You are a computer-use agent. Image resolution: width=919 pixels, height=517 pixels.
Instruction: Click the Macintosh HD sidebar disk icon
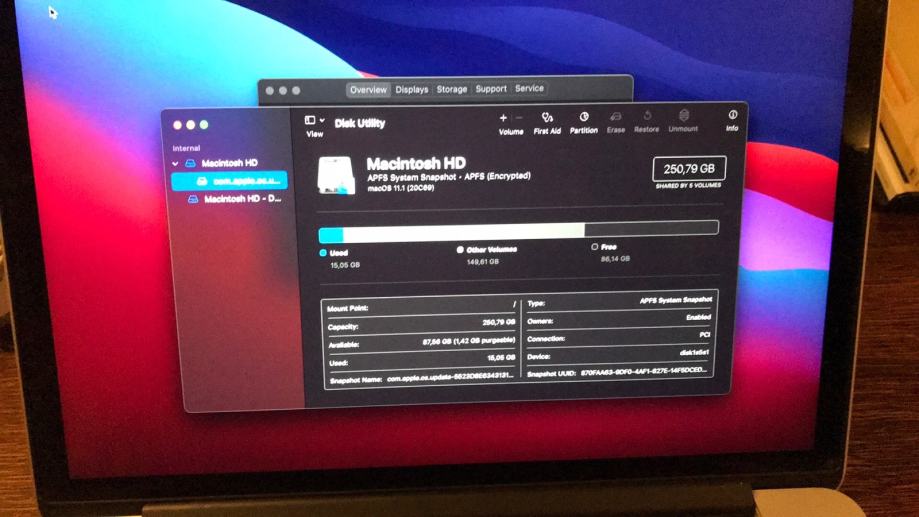[x=190, y=164]
